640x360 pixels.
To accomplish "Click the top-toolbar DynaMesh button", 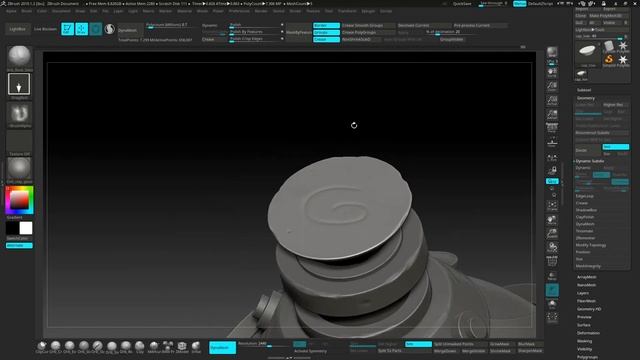I will (x=130, y=30).
